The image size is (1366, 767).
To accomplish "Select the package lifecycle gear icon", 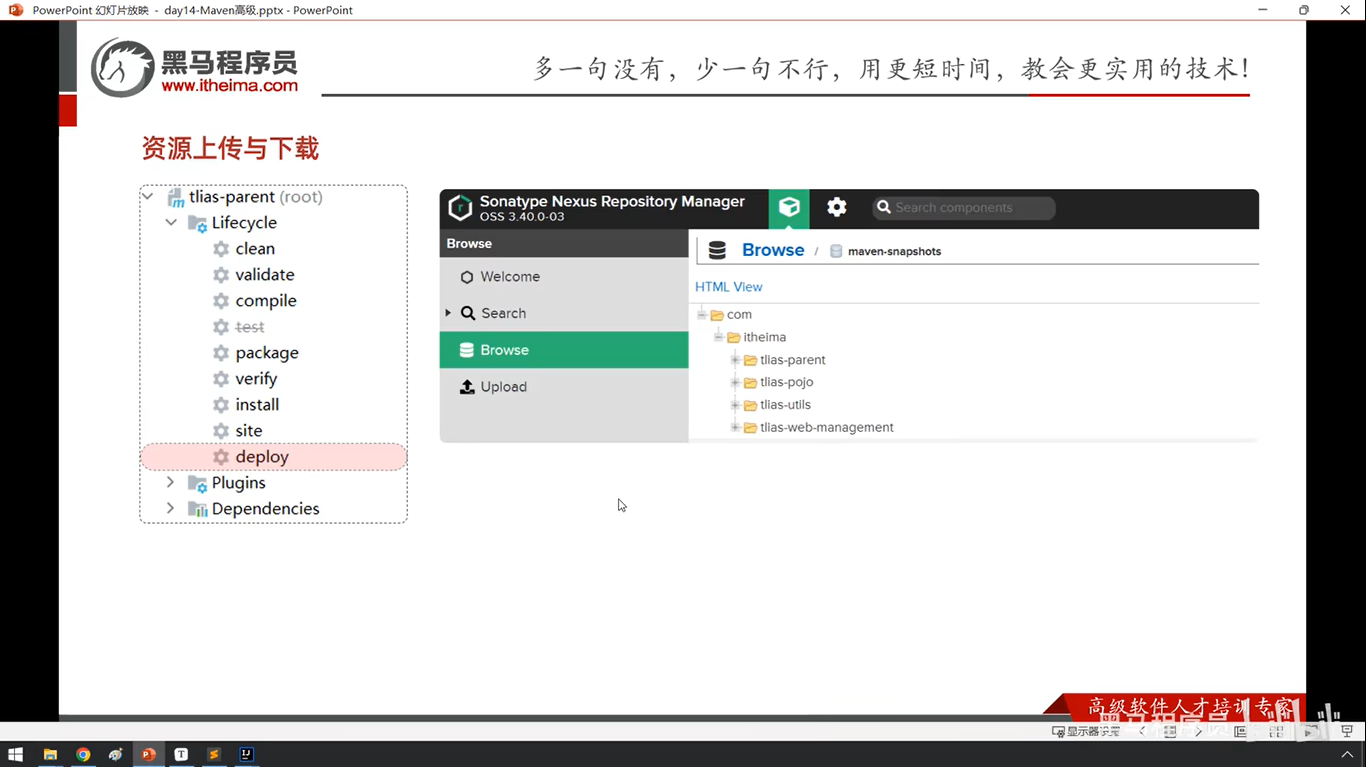I will (221, 353).
